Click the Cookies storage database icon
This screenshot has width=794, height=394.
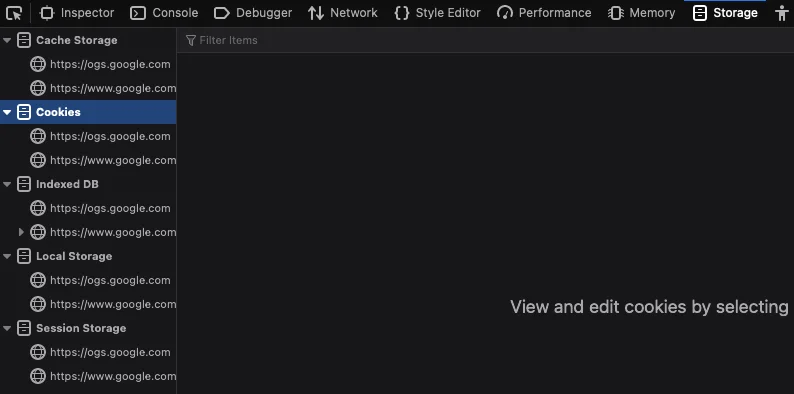[24, 112]
